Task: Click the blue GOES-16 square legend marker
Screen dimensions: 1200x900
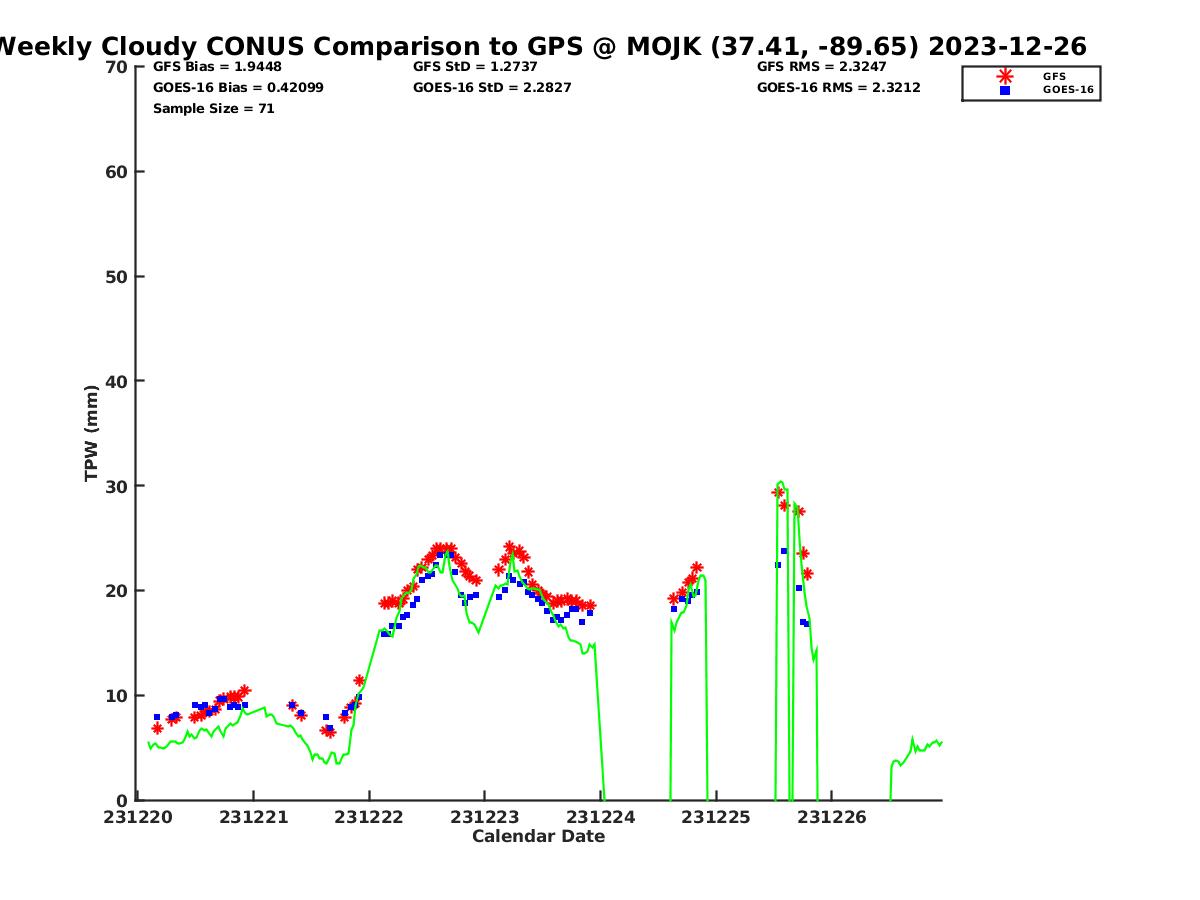Action: (x=1004, y=90)
